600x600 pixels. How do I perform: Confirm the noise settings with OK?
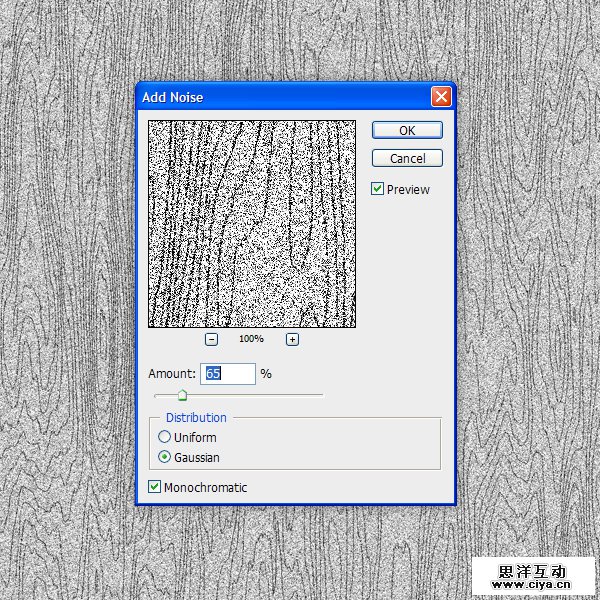407,130
